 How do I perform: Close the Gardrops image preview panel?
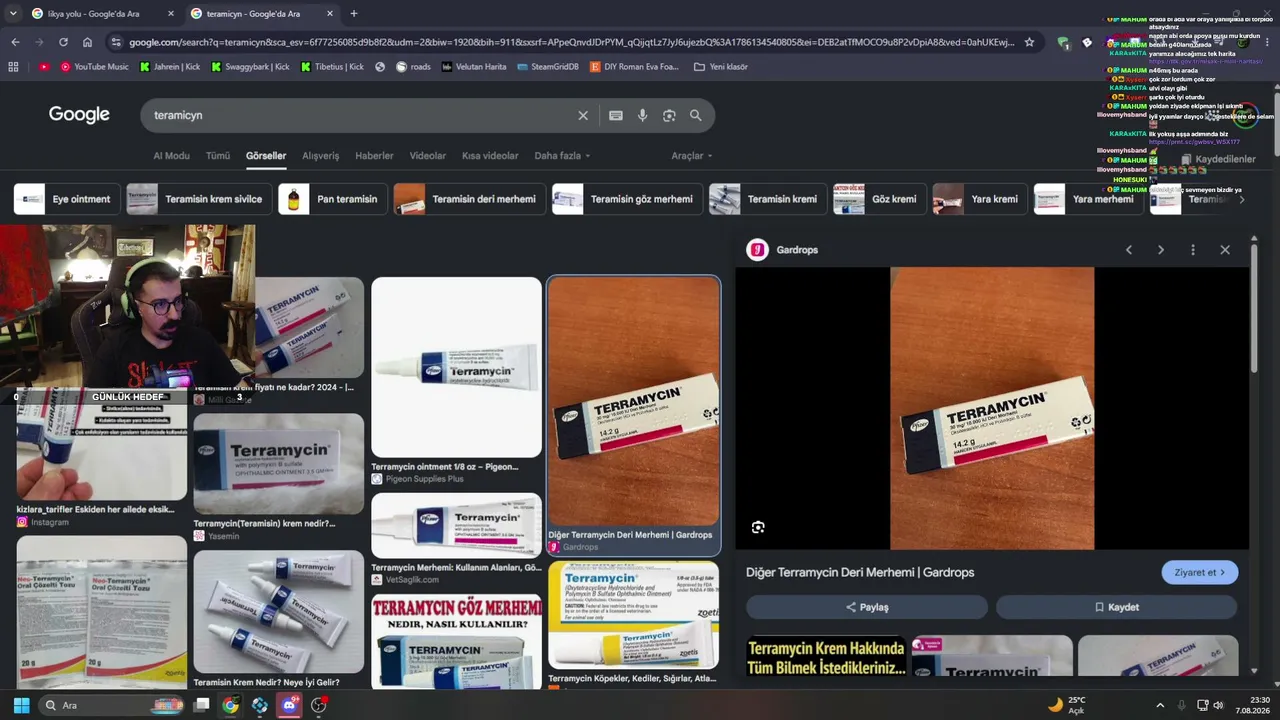pos(1225,250)
